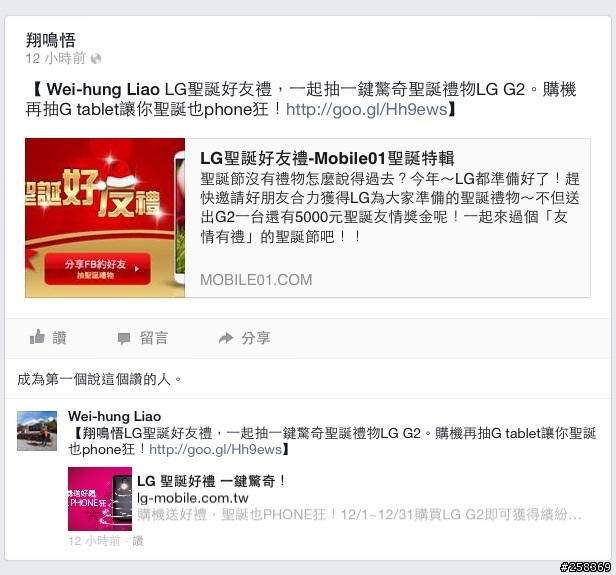Open poster 翔鳴悟's profile name
The width and height of the screenshot is (616, 575).
coord(51,40)
